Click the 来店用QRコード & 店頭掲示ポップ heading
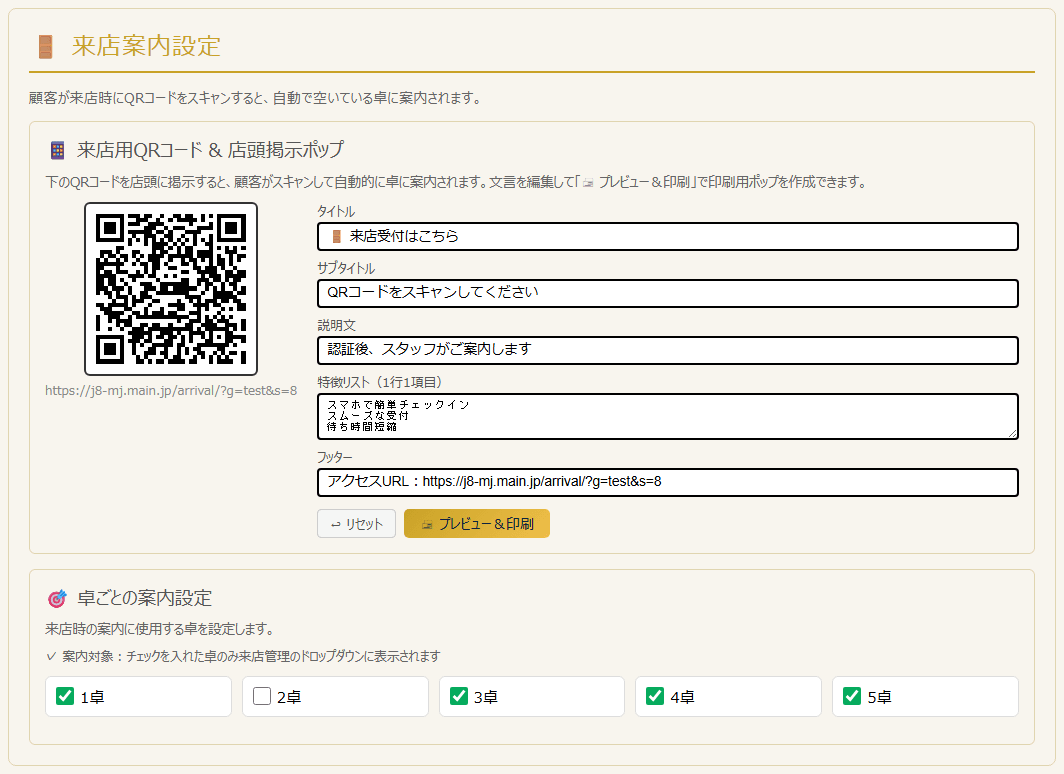This screenshot has height=774, width=1064. click(x=210, y=150)
